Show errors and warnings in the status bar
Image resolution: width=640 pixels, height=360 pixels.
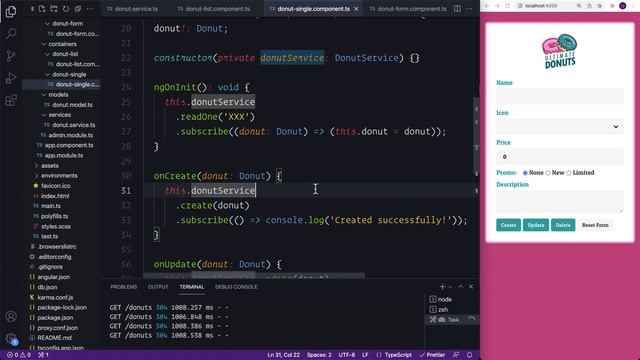pos(19,355)
